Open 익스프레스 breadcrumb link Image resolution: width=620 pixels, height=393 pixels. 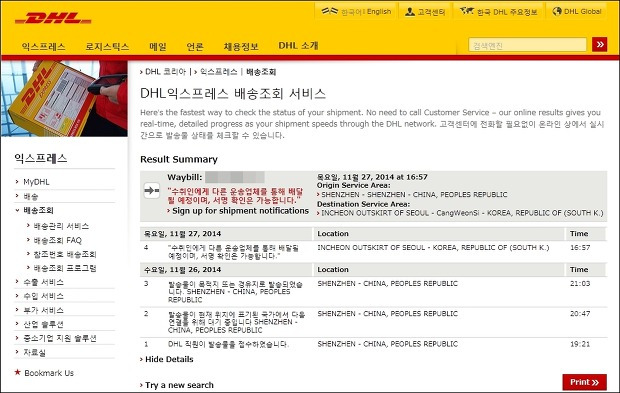[x=218, y=72]
